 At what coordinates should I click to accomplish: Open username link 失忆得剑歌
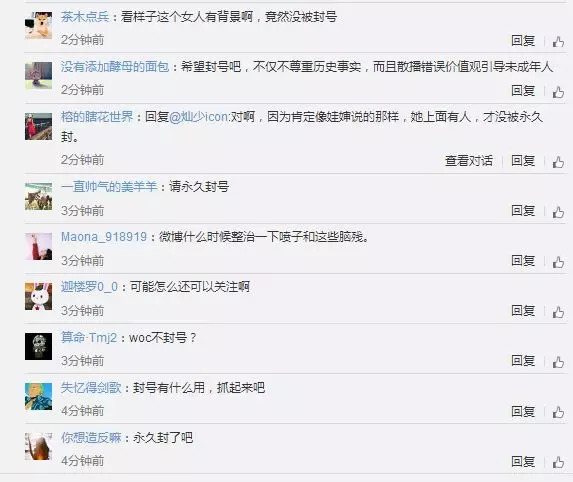click(x=91, y=387)
